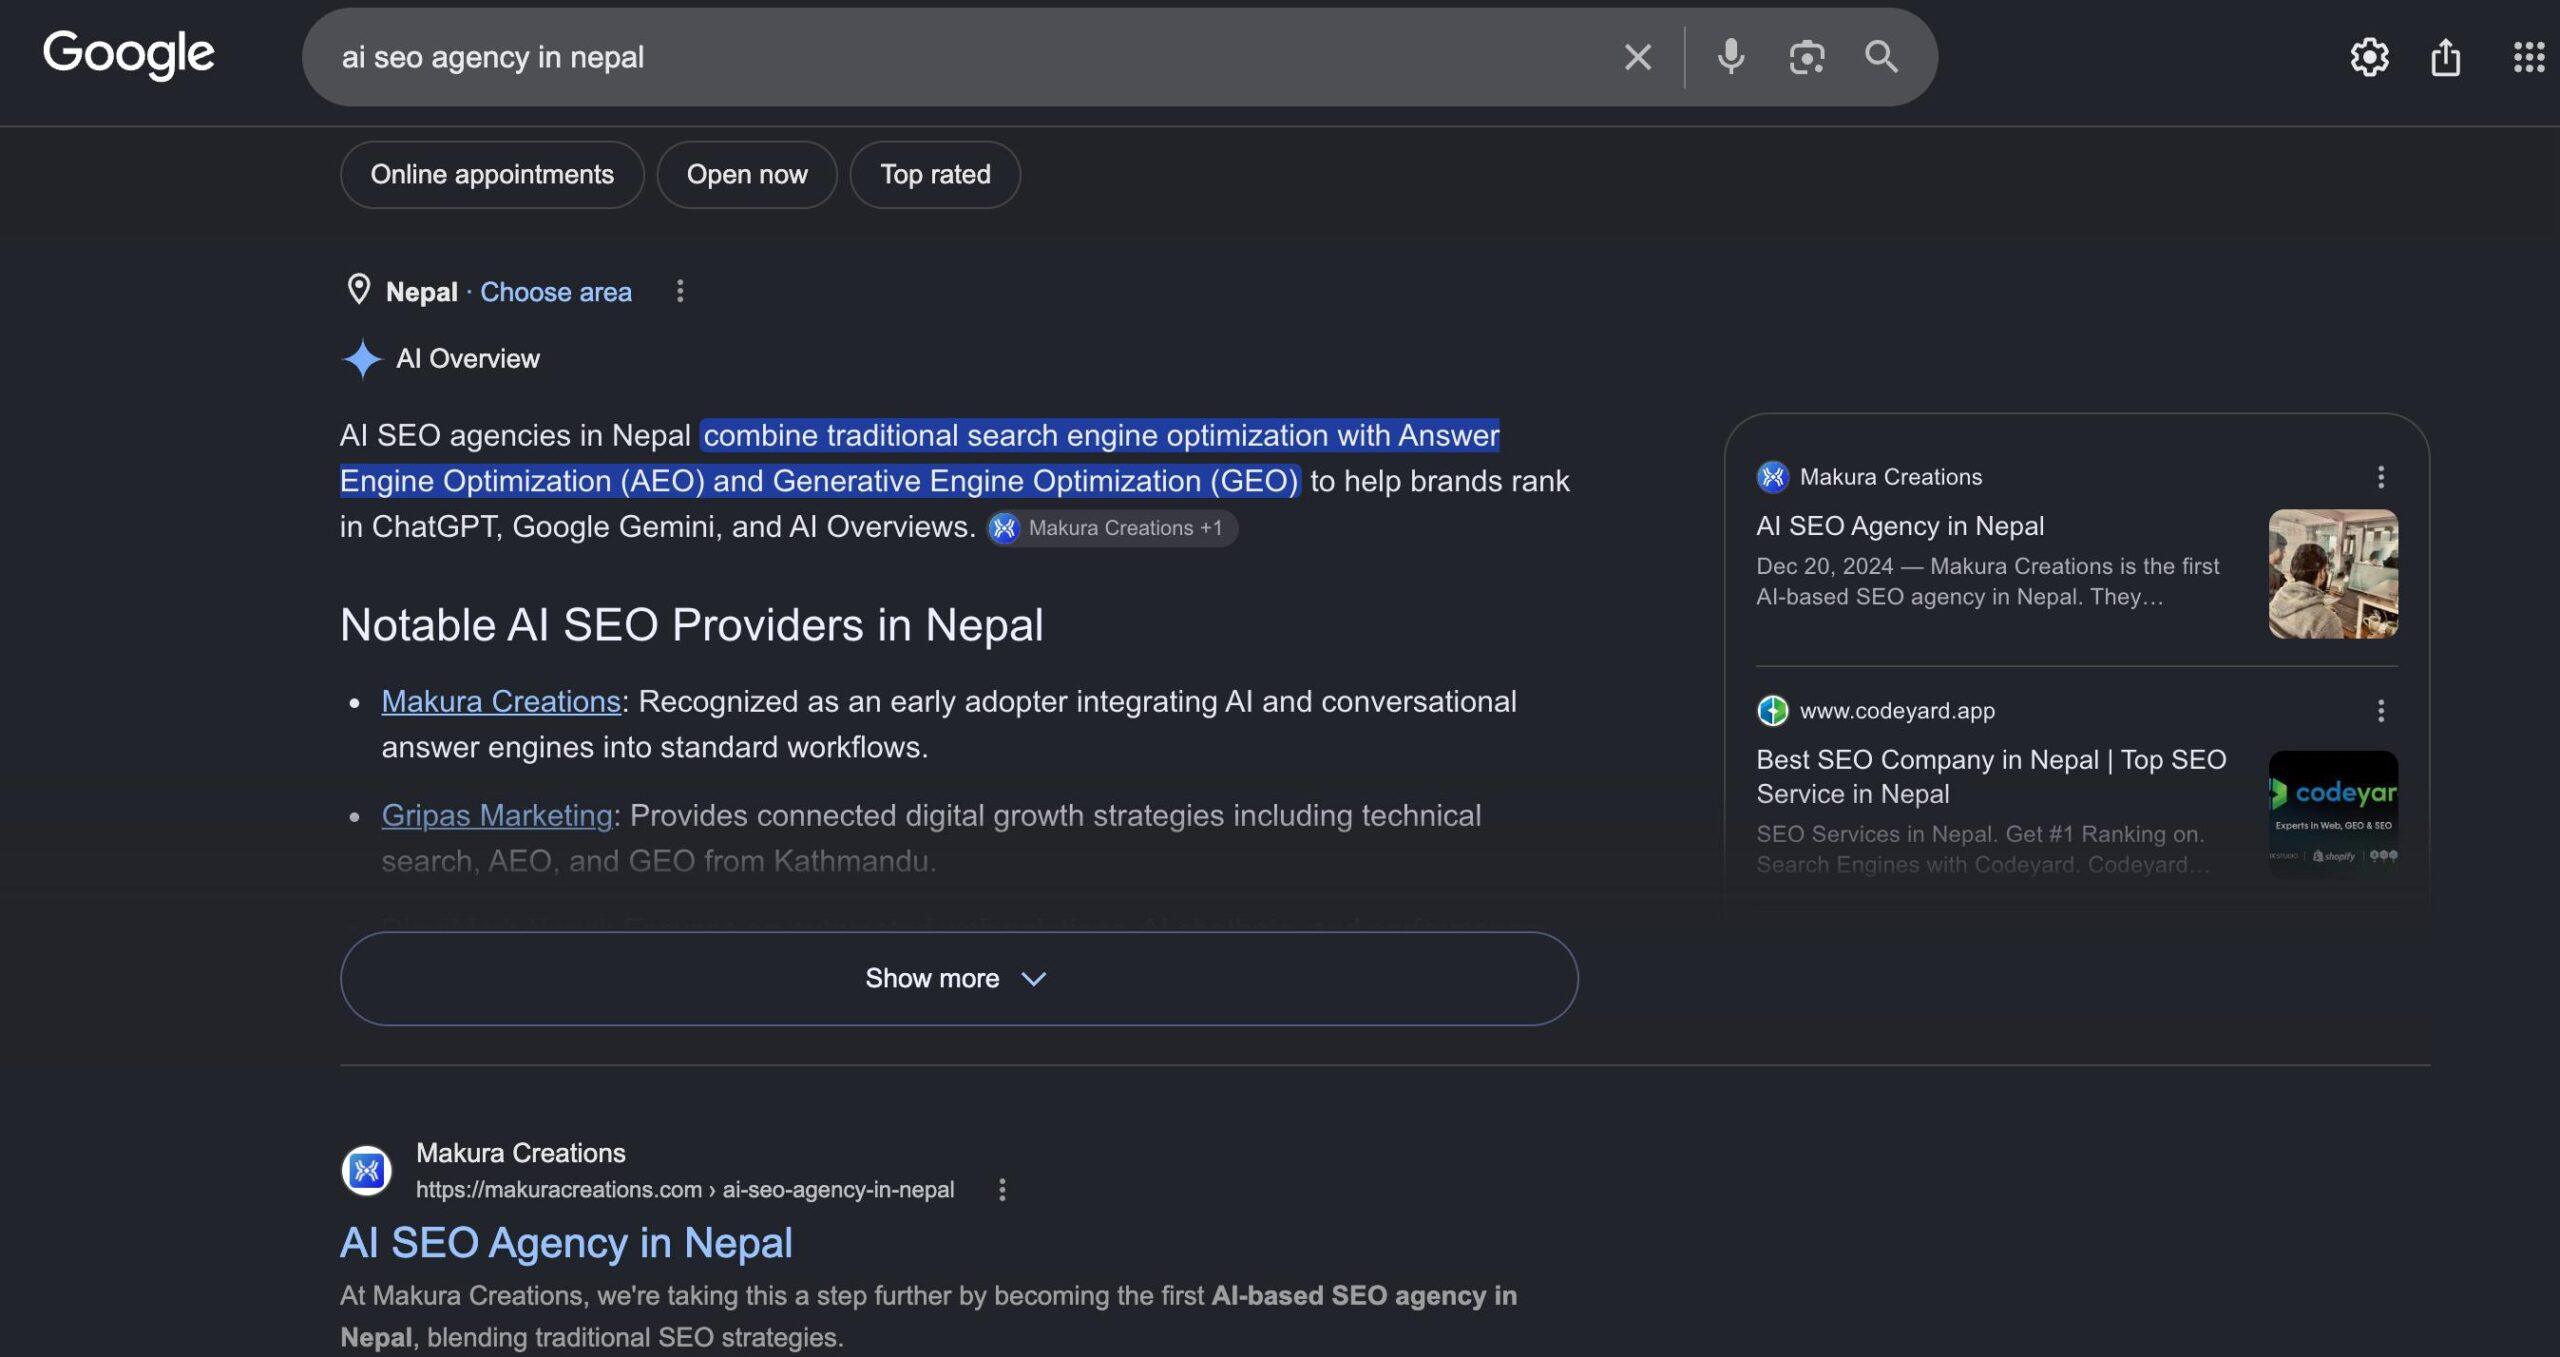Apply the Open now filter chip
Viewport: 2560px width, 1357px height.
pyautogui.click(x=747, y=174)
